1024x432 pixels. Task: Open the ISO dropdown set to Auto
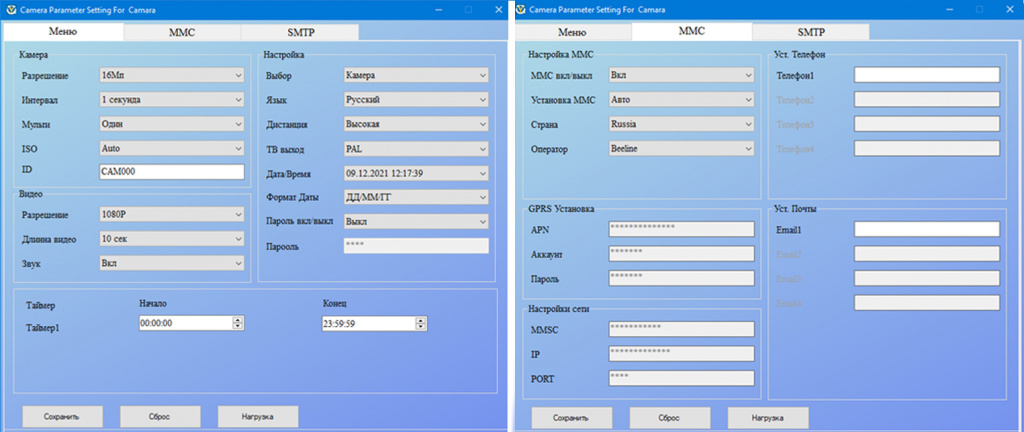point(171,148)
